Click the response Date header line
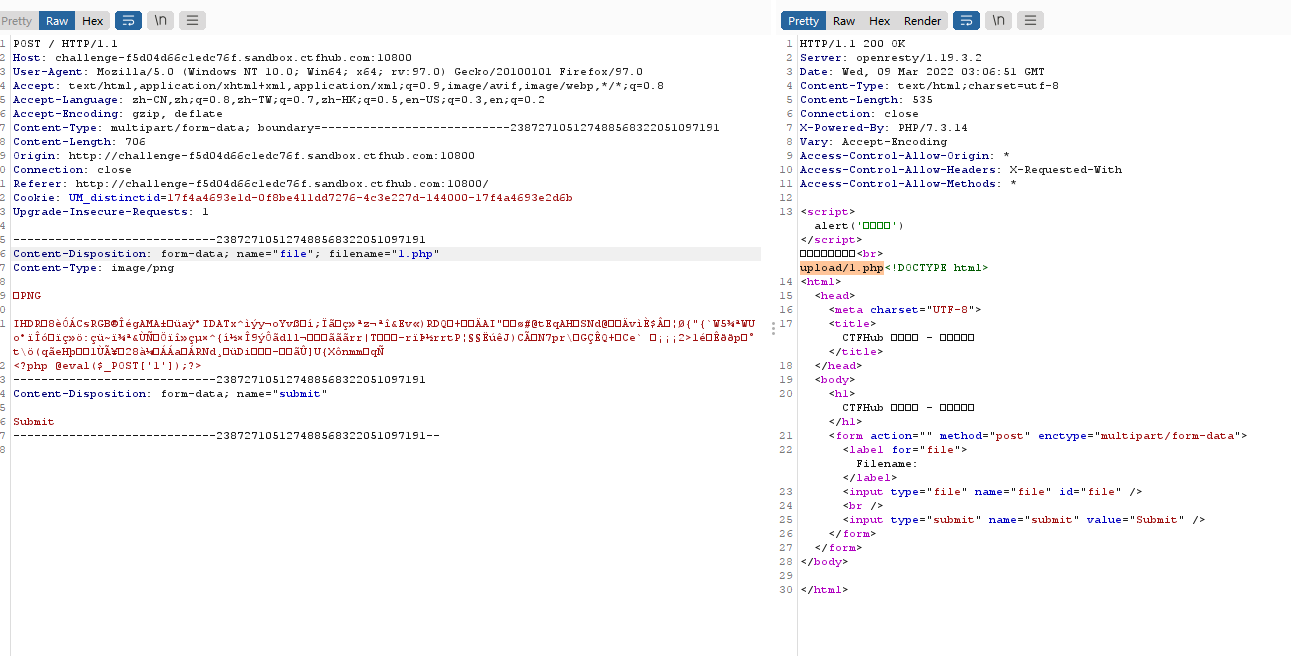 point(922,72)
